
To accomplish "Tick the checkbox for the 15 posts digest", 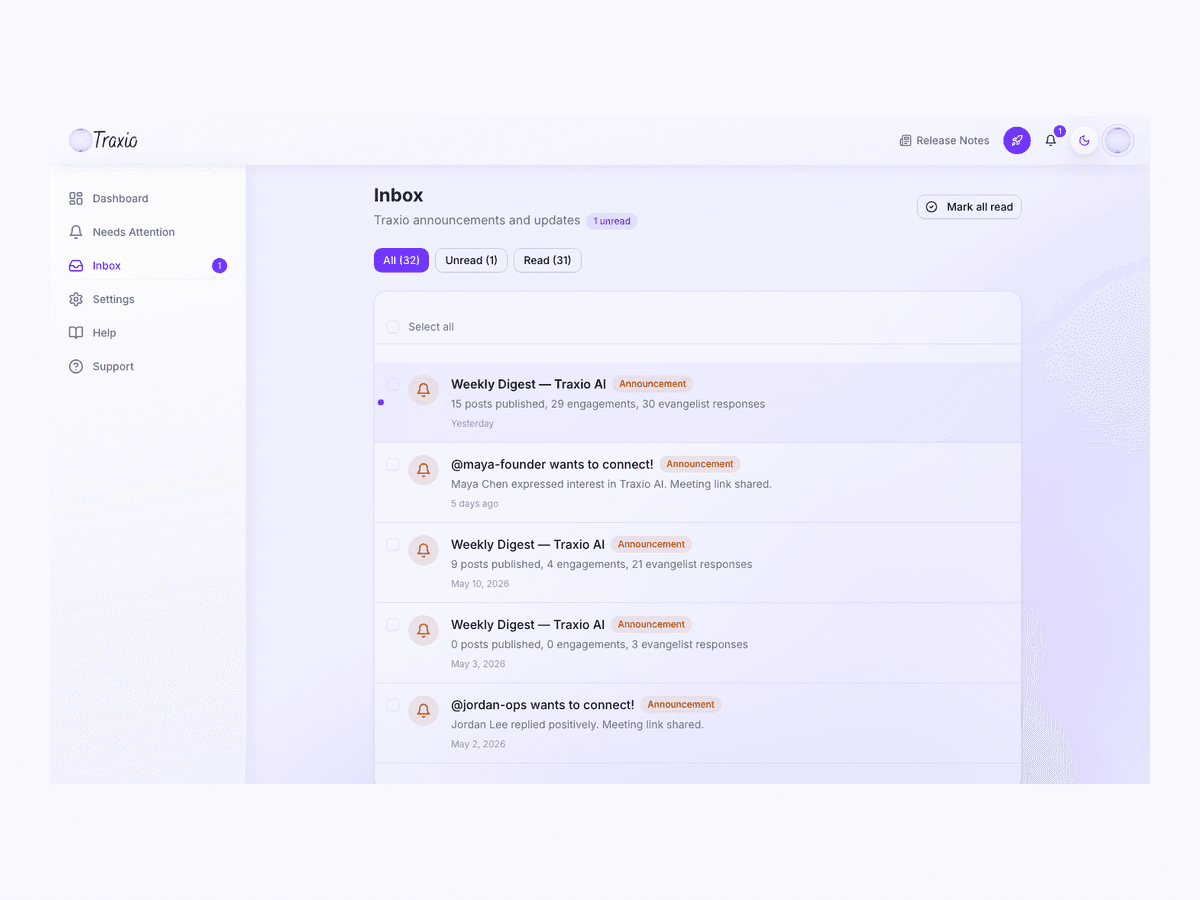I will tap(393, 384).
